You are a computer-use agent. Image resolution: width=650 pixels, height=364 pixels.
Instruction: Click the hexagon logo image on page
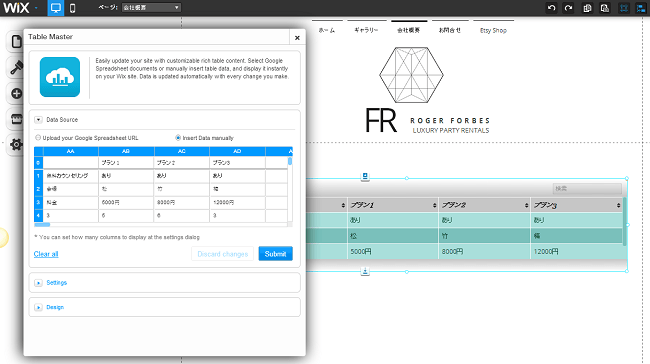click(411, 75)
